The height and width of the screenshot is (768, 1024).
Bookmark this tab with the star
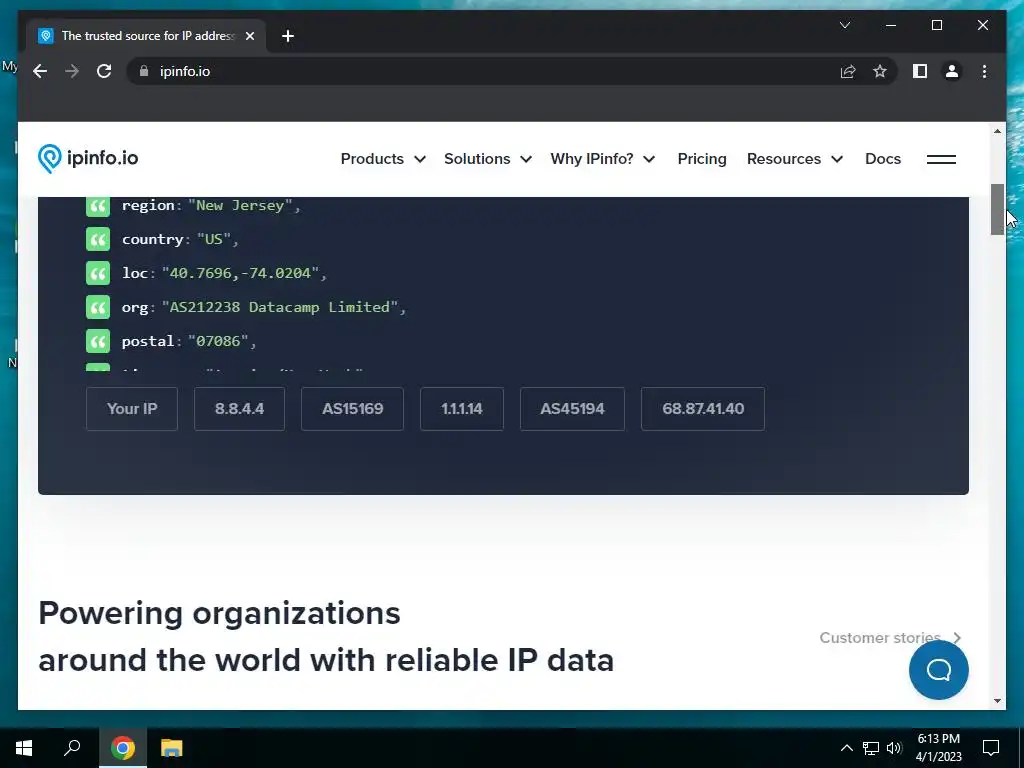(880, 71)
